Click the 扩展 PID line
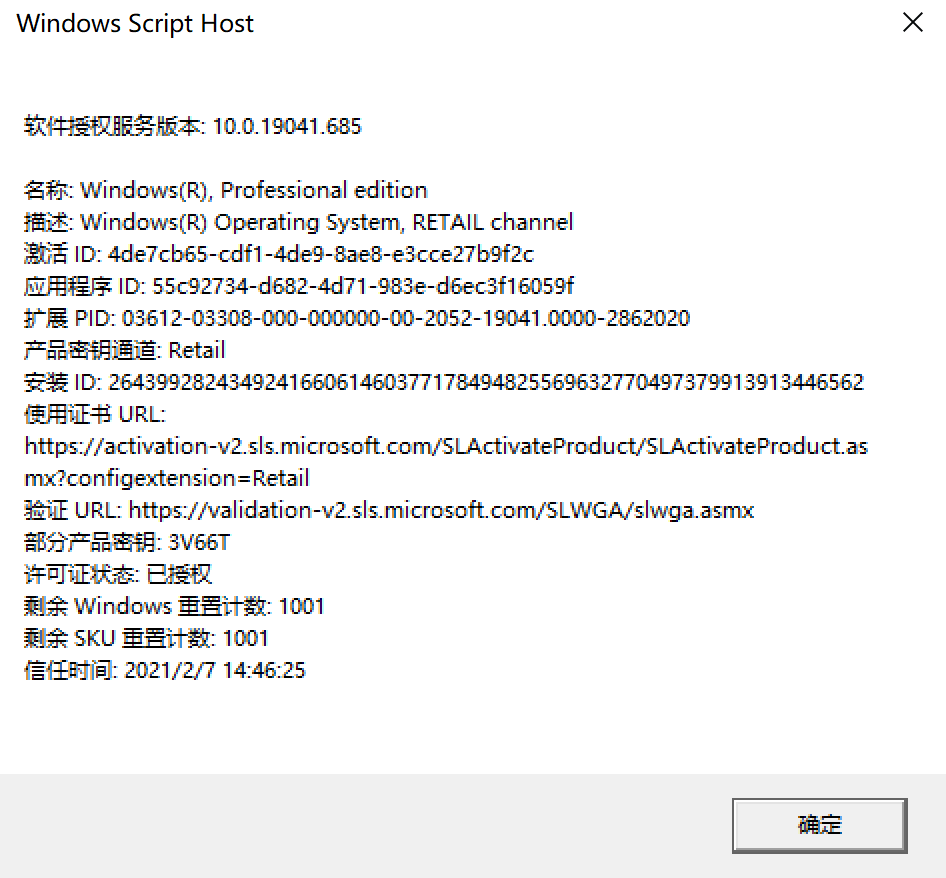Viewport: 946px width, 878px height. click(x=357, y=318)
